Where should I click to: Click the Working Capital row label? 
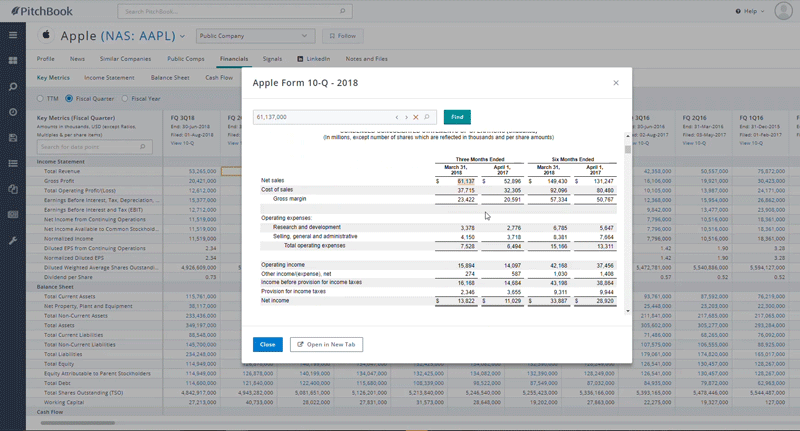tap(64, 402)
